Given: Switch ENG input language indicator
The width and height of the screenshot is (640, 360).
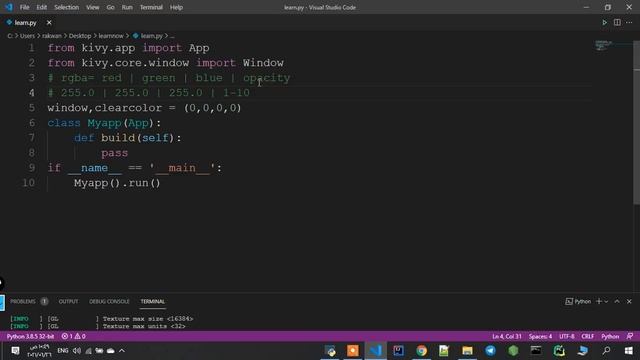Looking at the screenshot, I should click(x=62, y=351).
